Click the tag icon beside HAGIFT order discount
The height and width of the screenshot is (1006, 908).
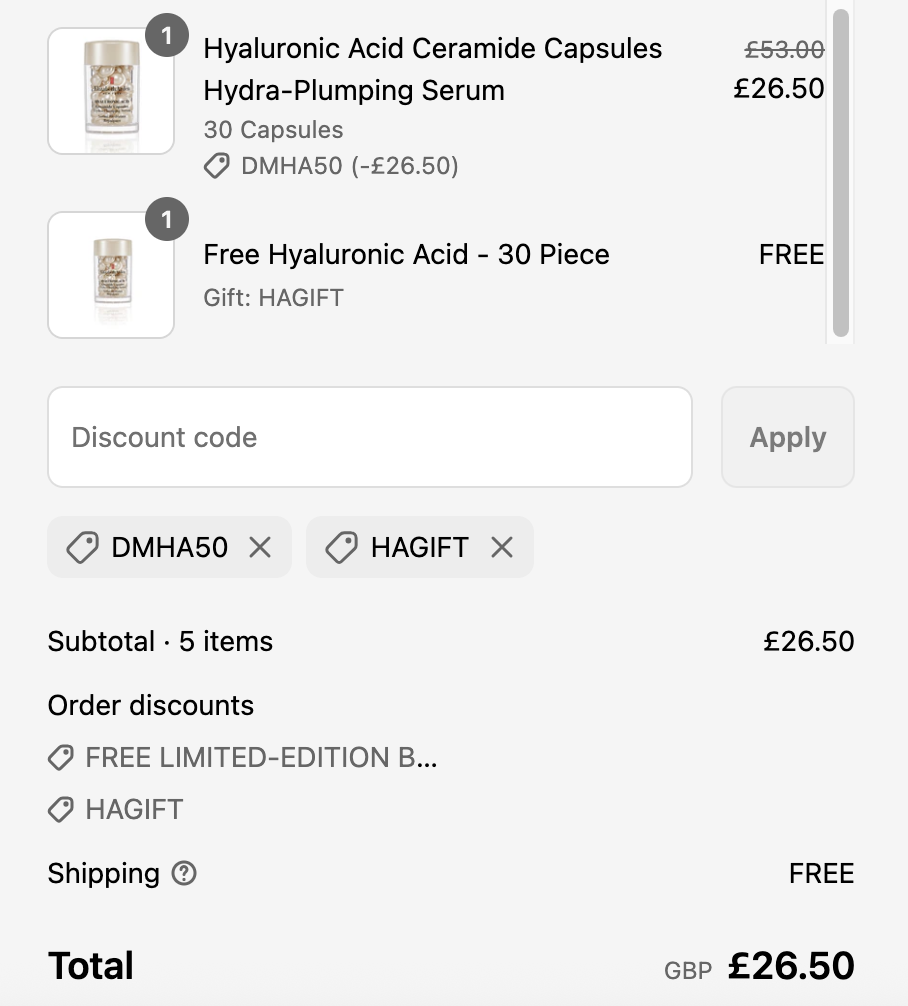click(x=61, y=809)
